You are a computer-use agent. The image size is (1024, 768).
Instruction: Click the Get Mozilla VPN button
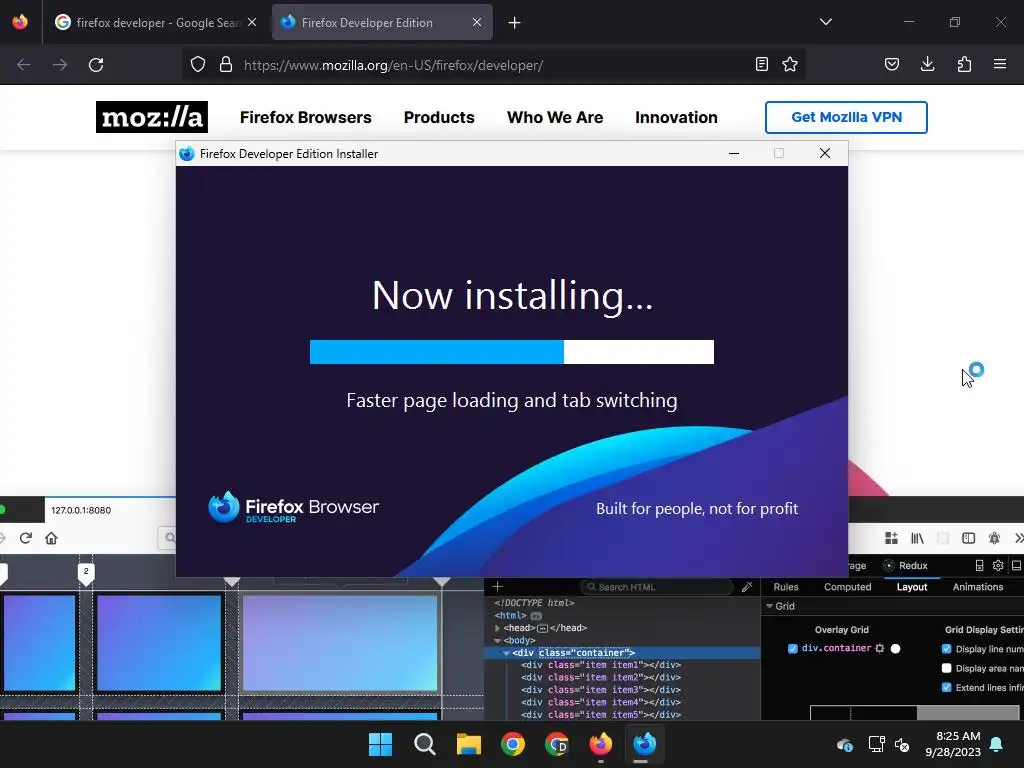[846, 118]
